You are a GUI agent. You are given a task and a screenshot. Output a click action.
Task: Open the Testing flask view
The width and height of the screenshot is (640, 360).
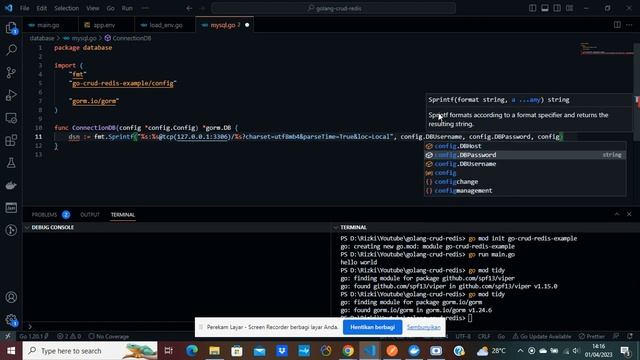tap(11, 163)
